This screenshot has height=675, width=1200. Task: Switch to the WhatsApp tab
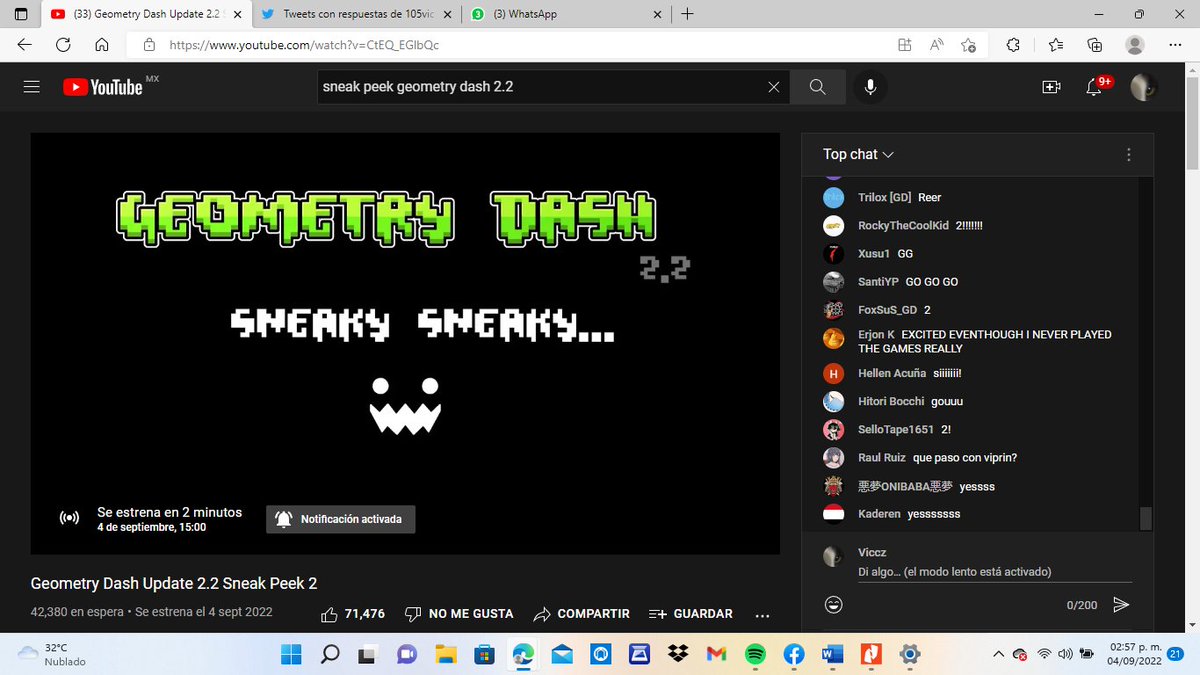[567, 15]
